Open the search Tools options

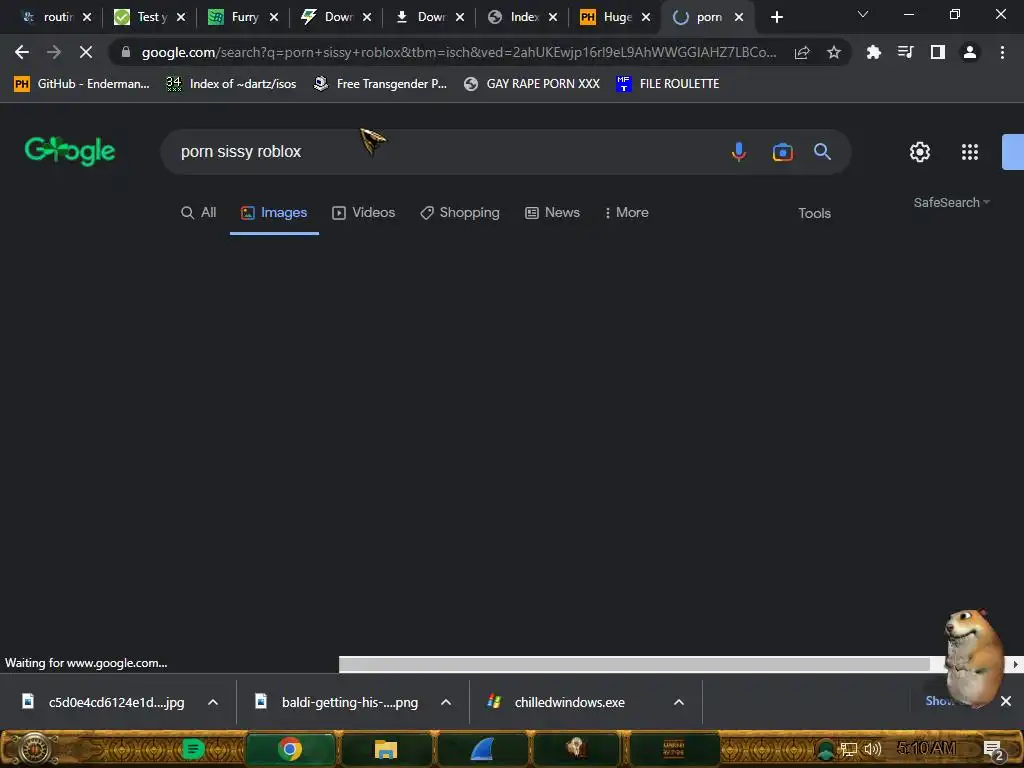tap(814, 214)
